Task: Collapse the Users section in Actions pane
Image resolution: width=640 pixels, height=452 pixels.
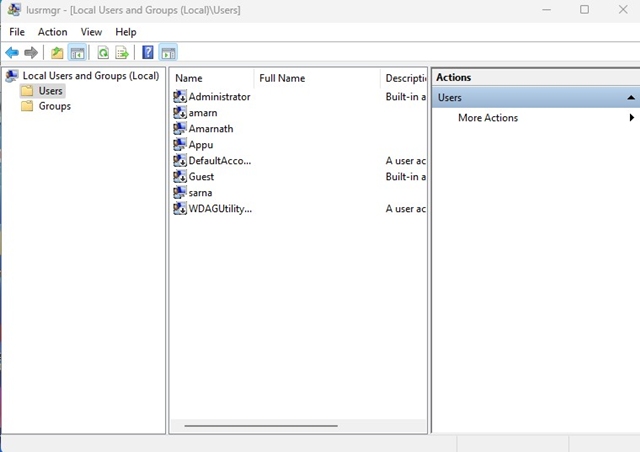Action: pos(631,98)
